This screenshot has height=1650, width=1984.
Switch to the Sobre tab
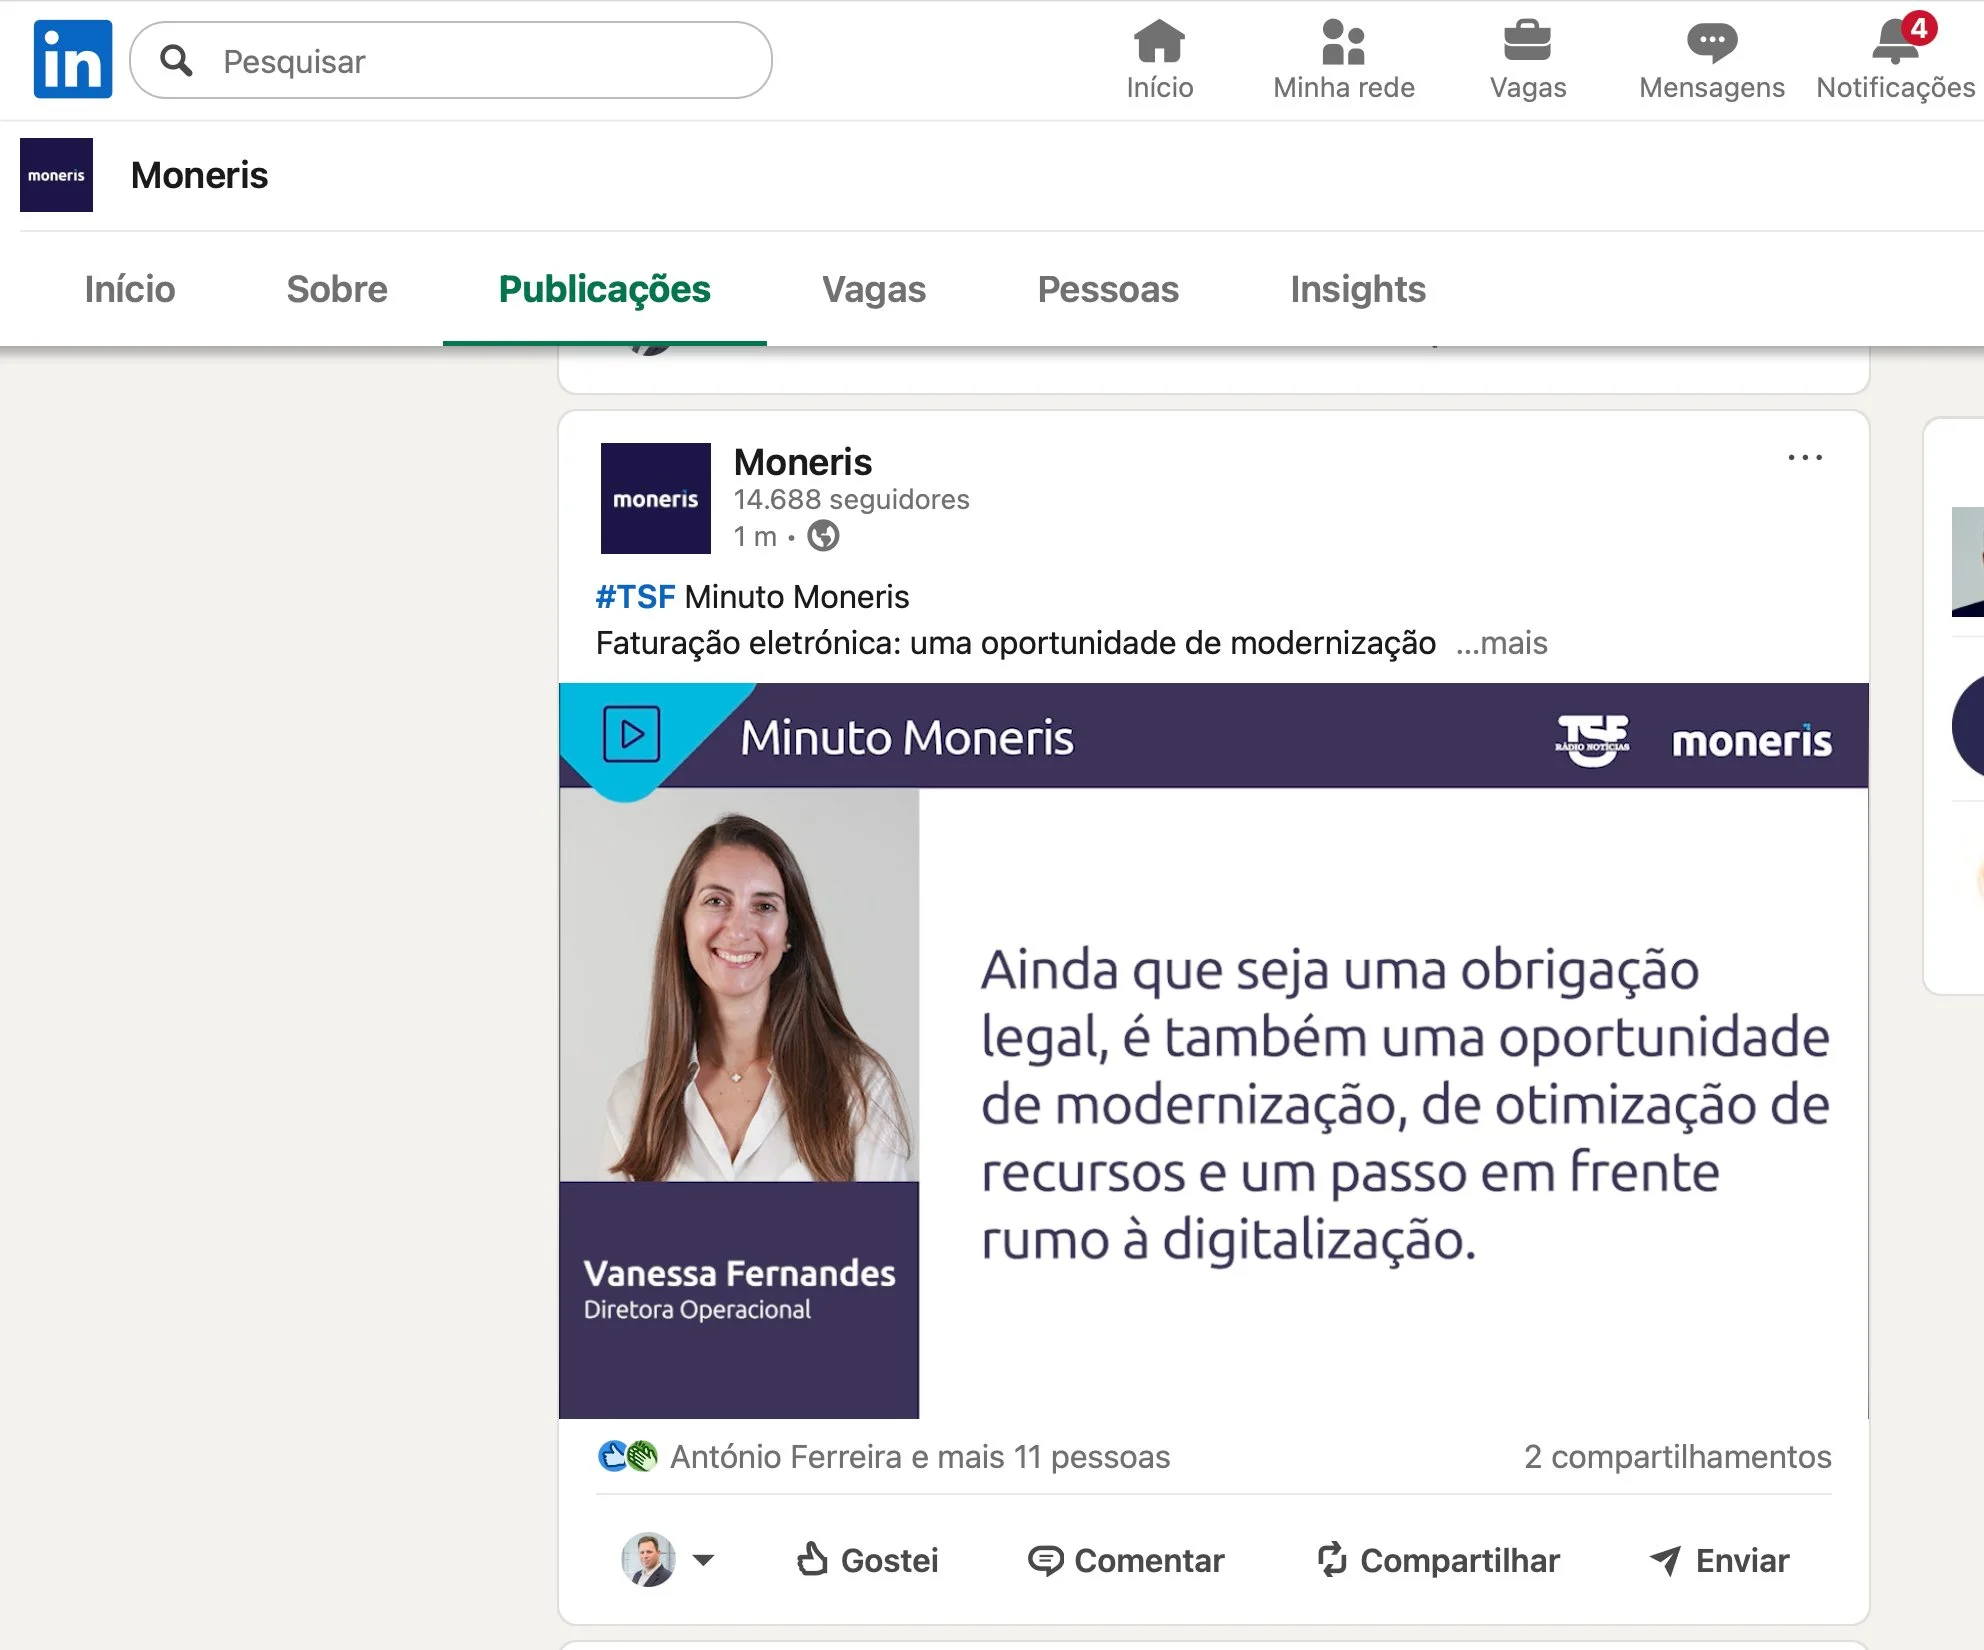pos(337,289)
